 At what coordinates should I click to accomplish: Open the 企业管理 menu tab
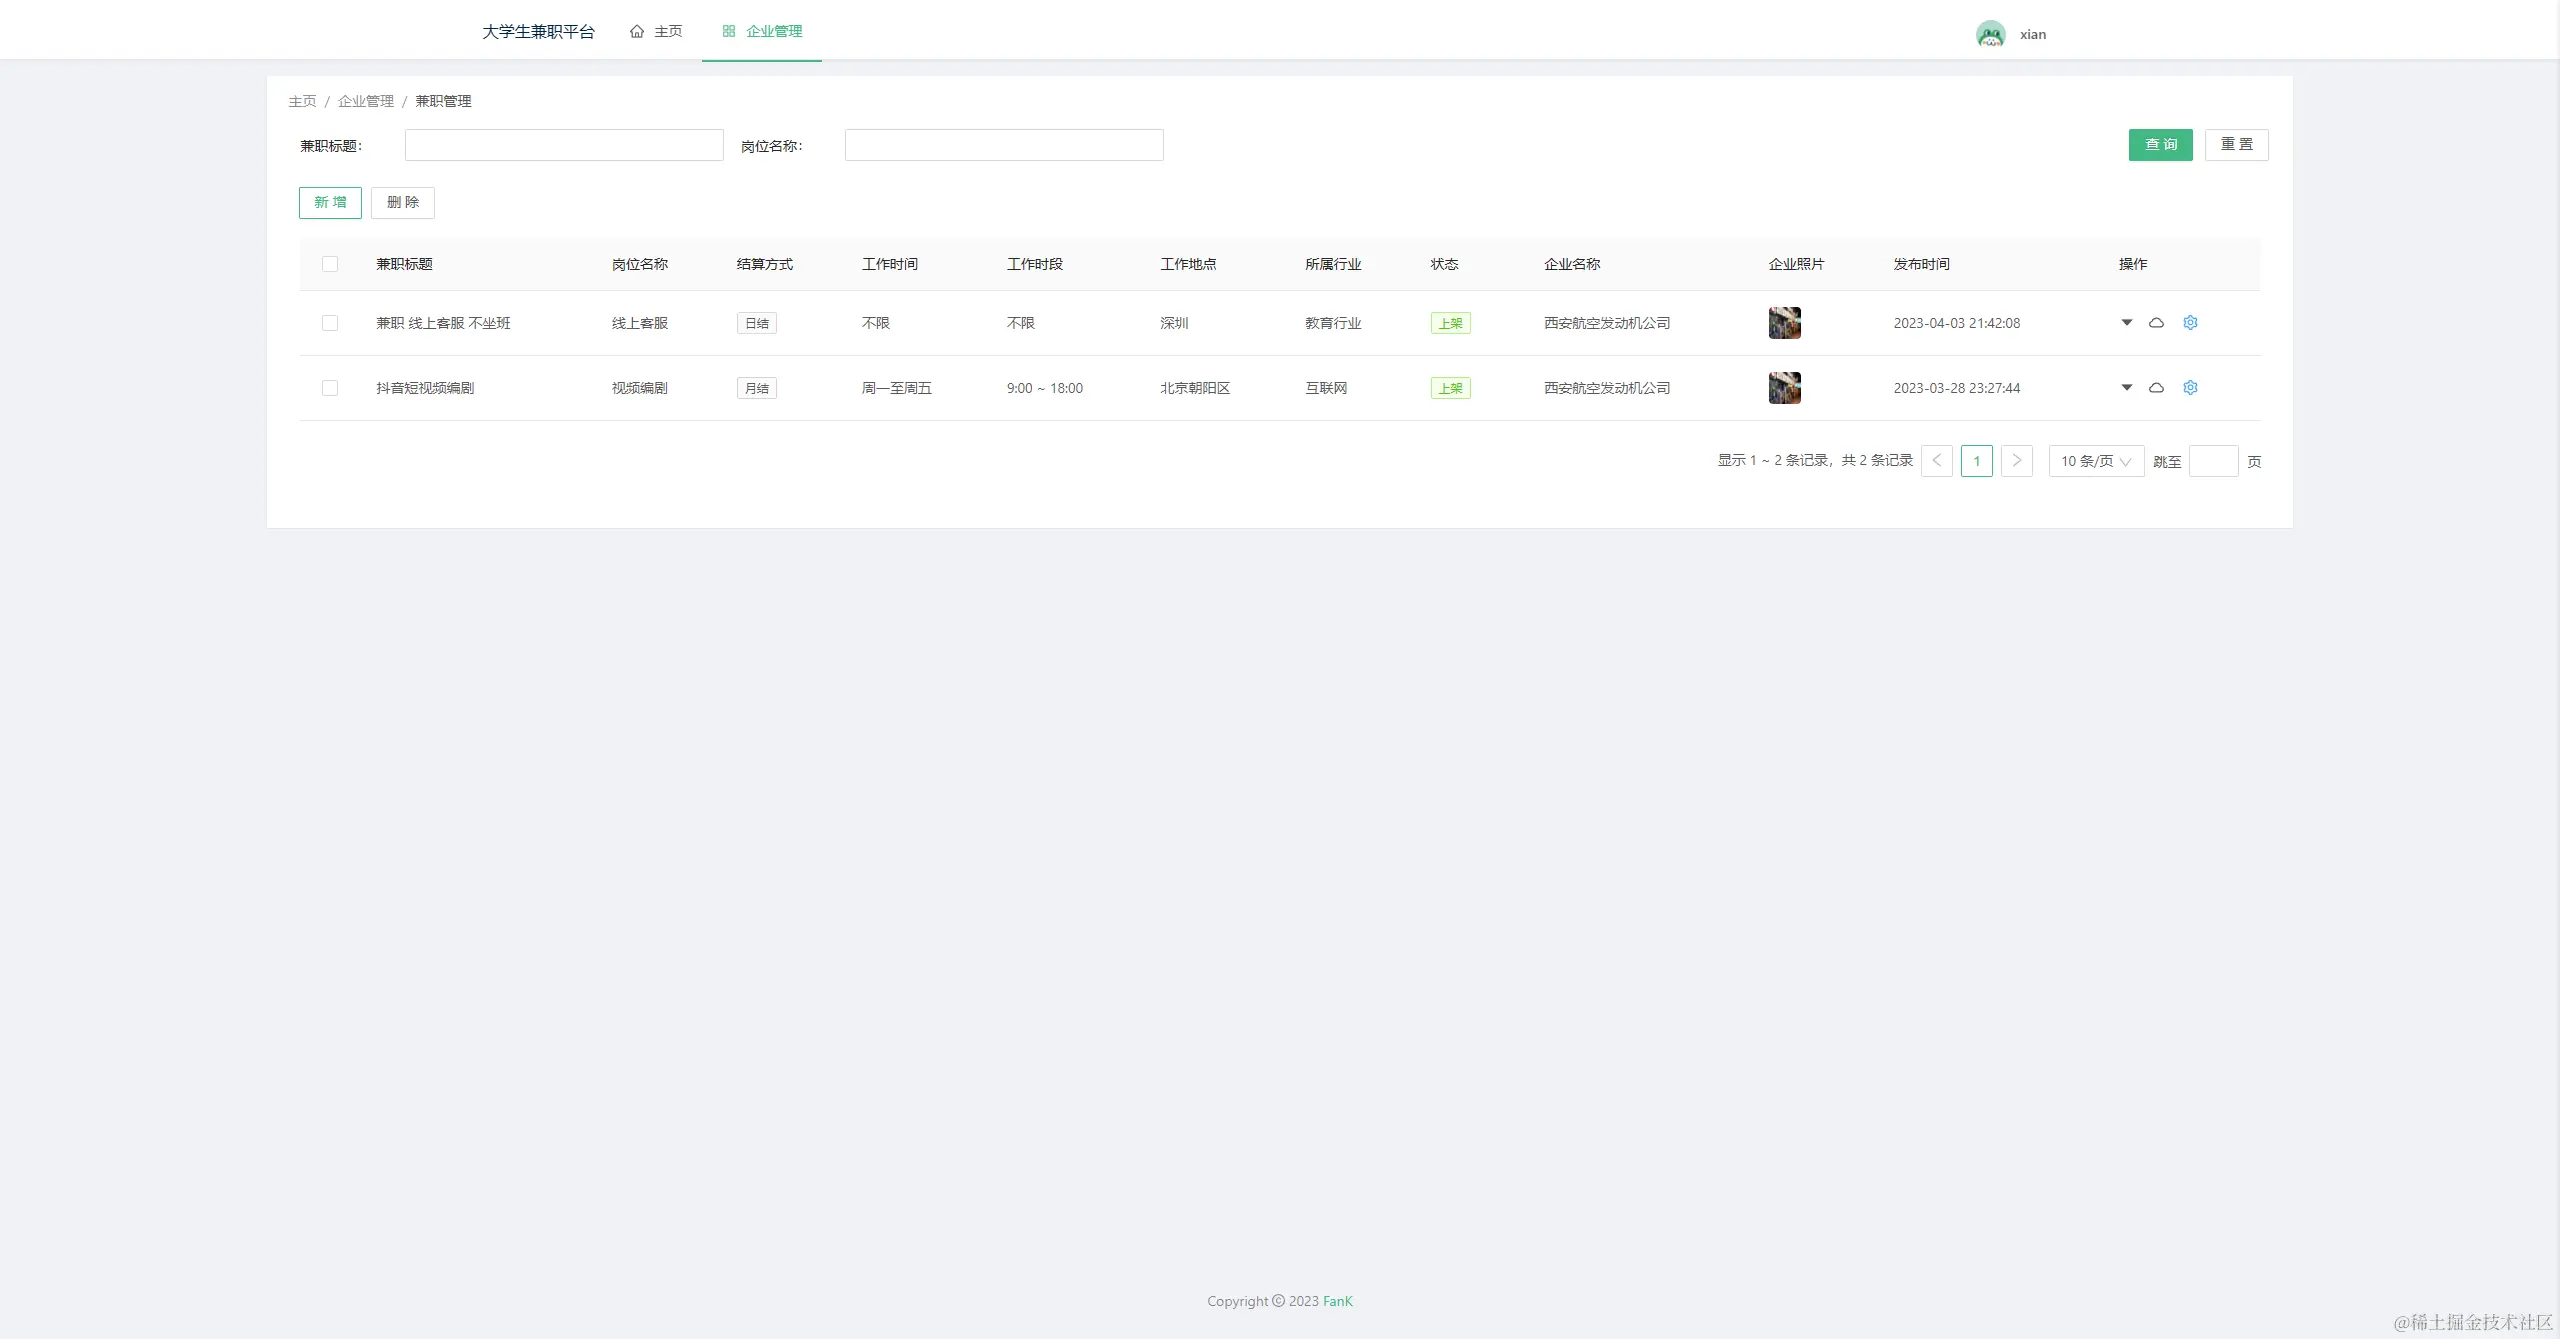click(762, 32)
